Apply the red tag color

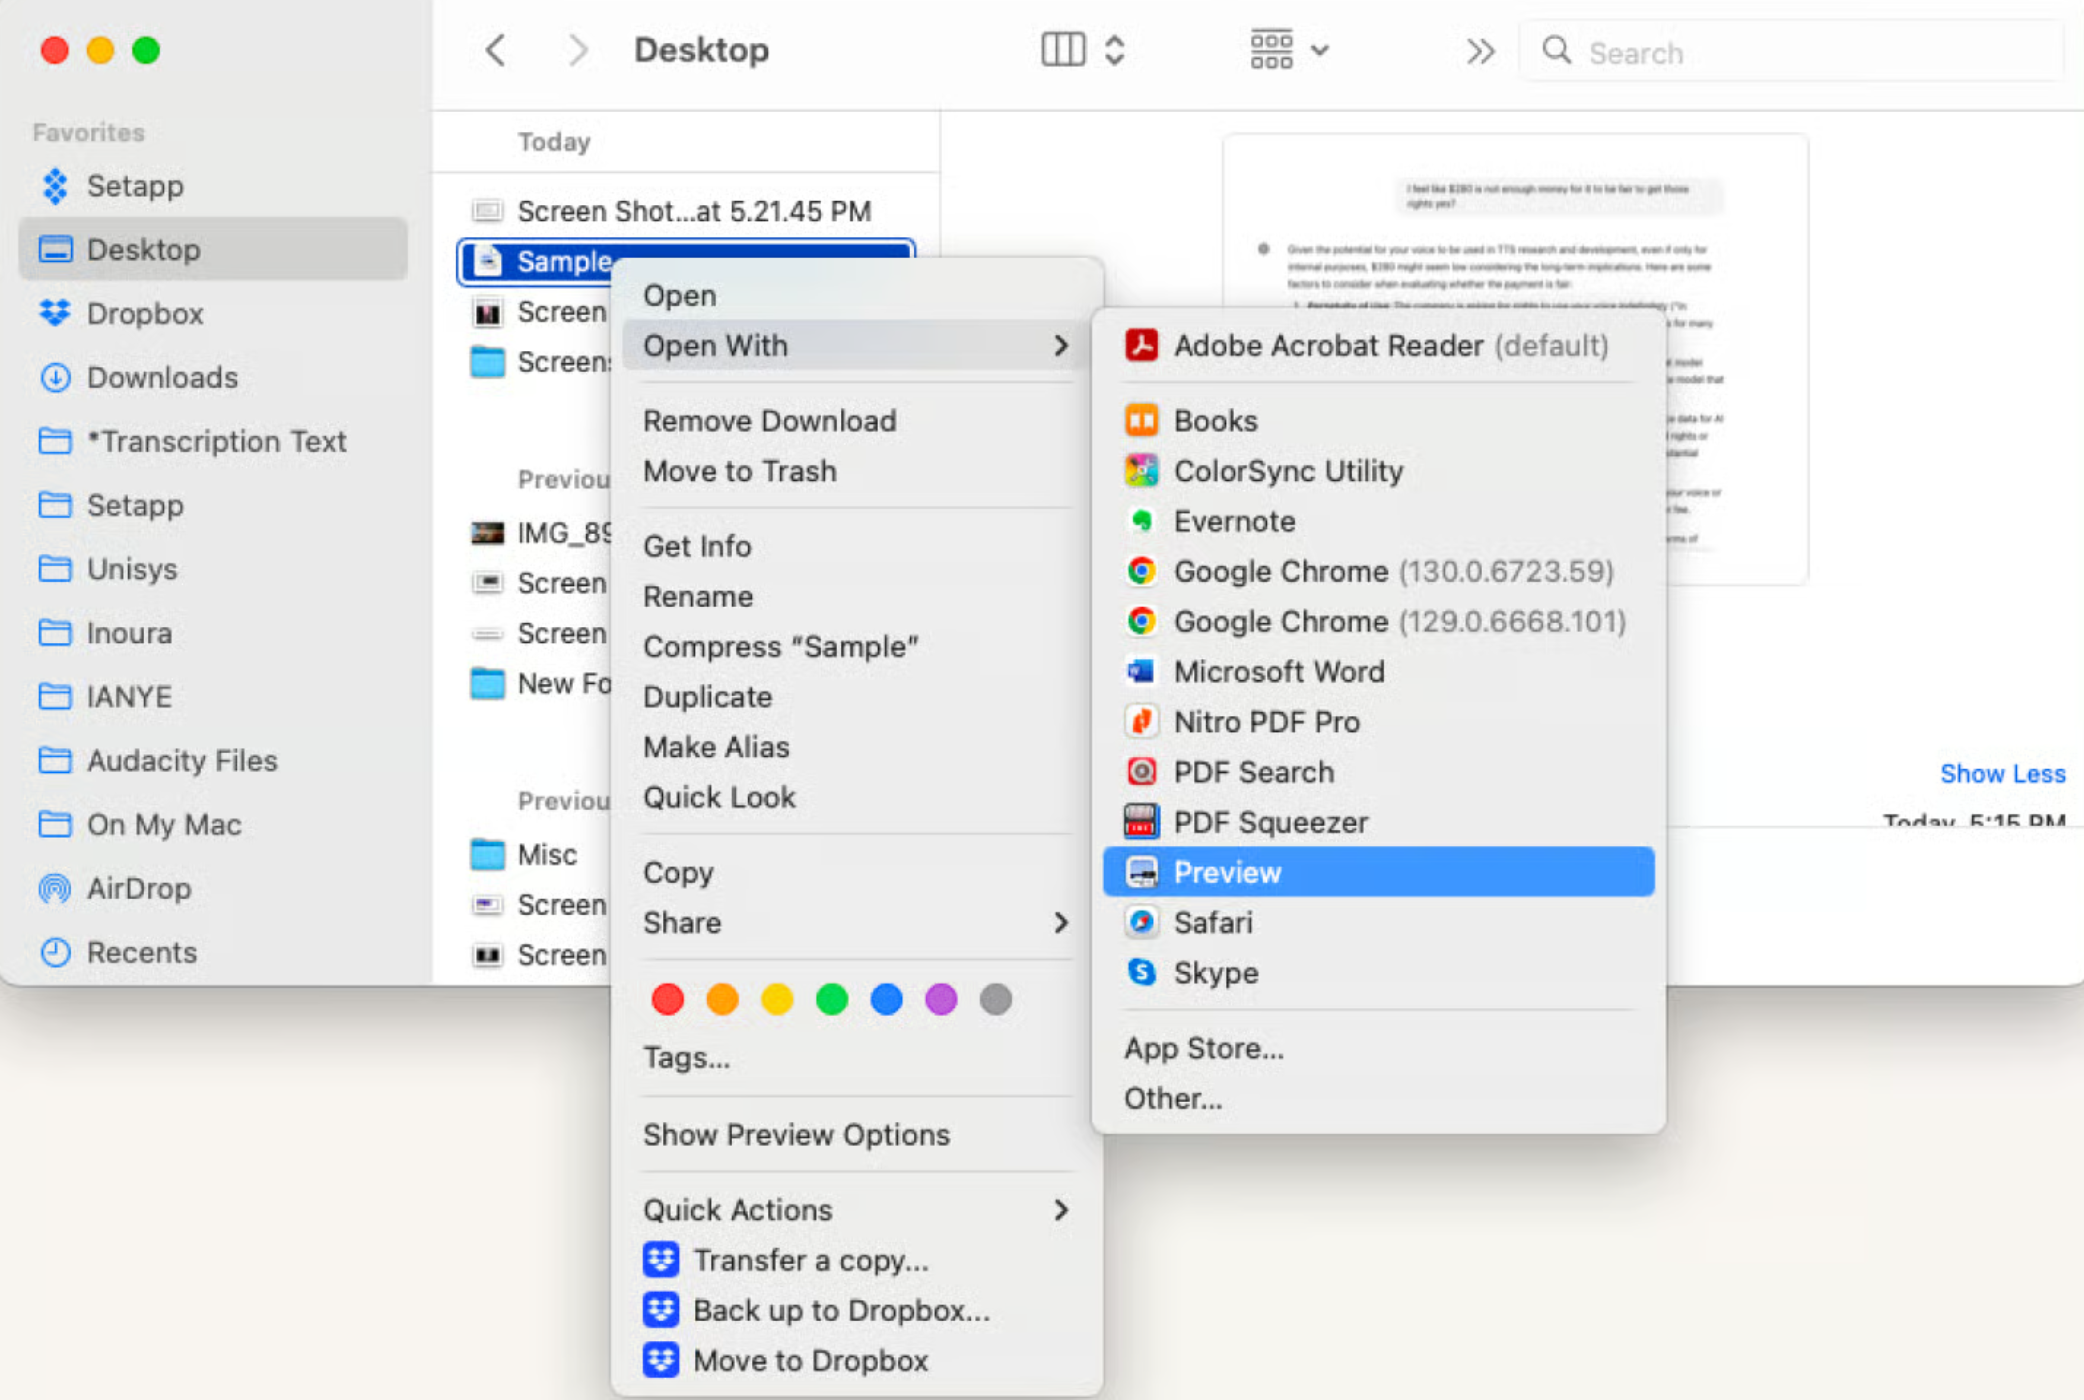click(x=667, y=998)
